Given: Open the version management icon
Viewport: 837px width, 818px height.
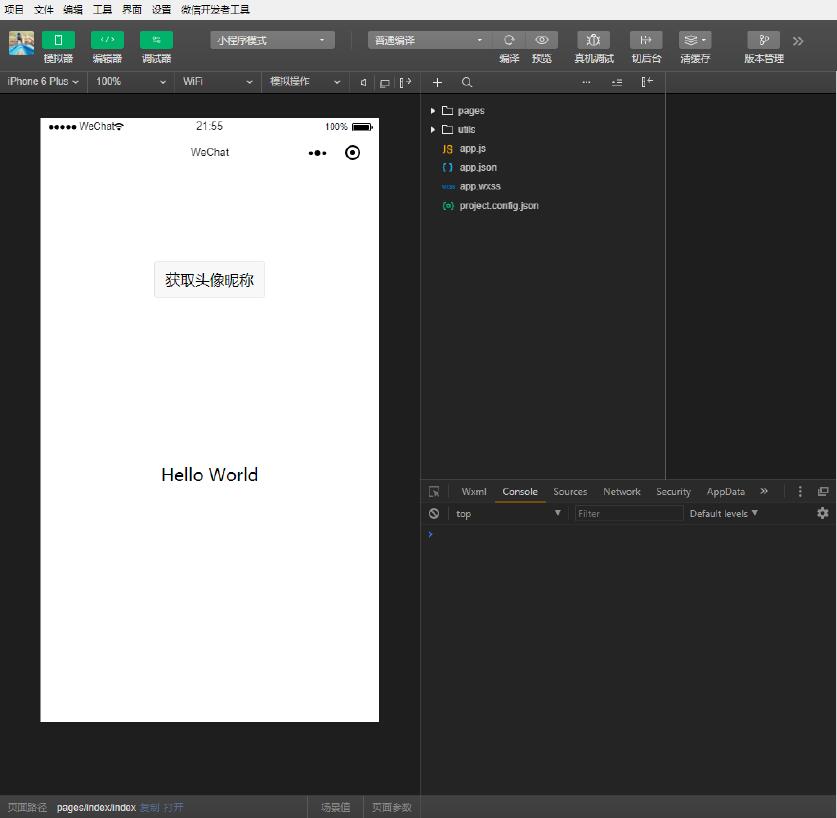Looking at the screenshot, I should (764, 40).
